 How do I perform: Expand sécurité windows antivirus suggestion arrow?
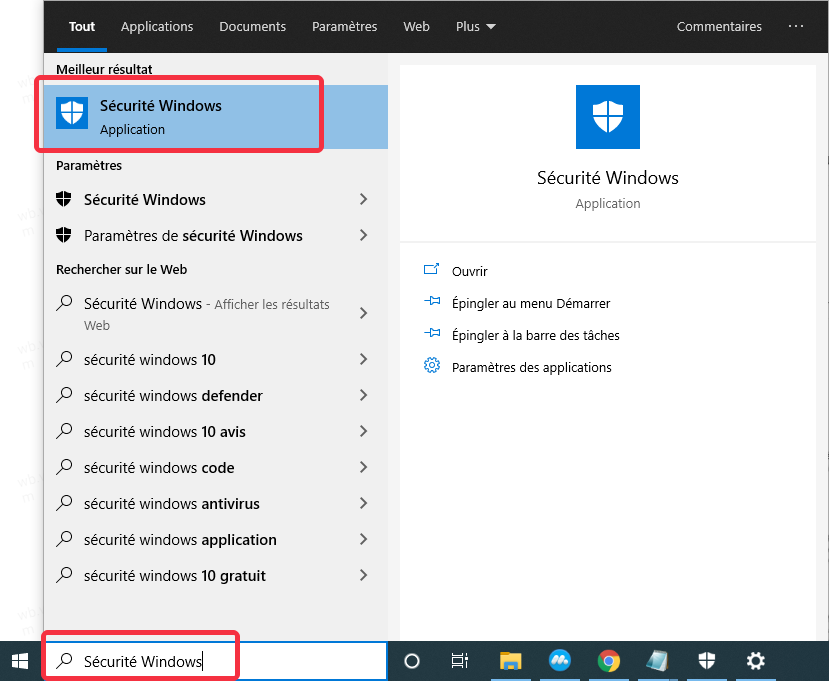pyautogui.click(x=363, y=504)
